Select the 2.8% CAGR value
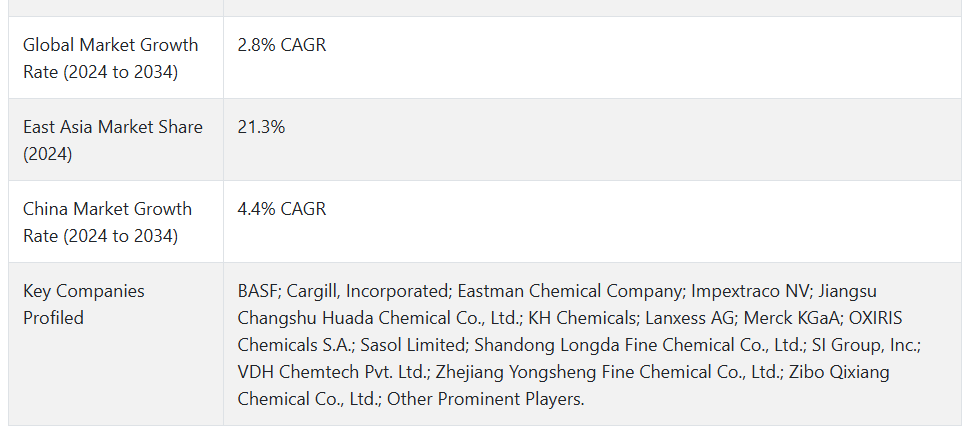The image size is (964, 430). point(282,45)
